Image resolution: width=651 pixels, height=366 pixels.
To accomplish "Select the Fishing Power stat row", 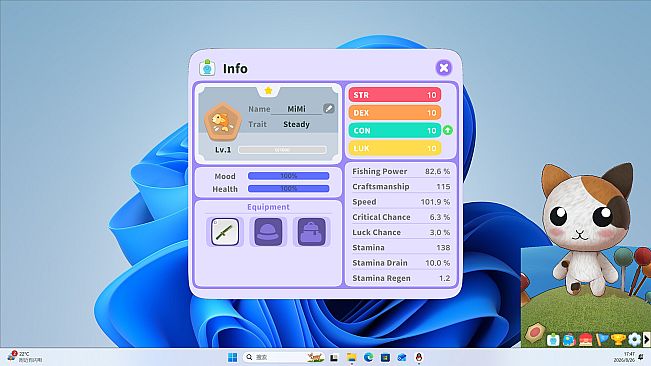I will click(x=401, y=171).
